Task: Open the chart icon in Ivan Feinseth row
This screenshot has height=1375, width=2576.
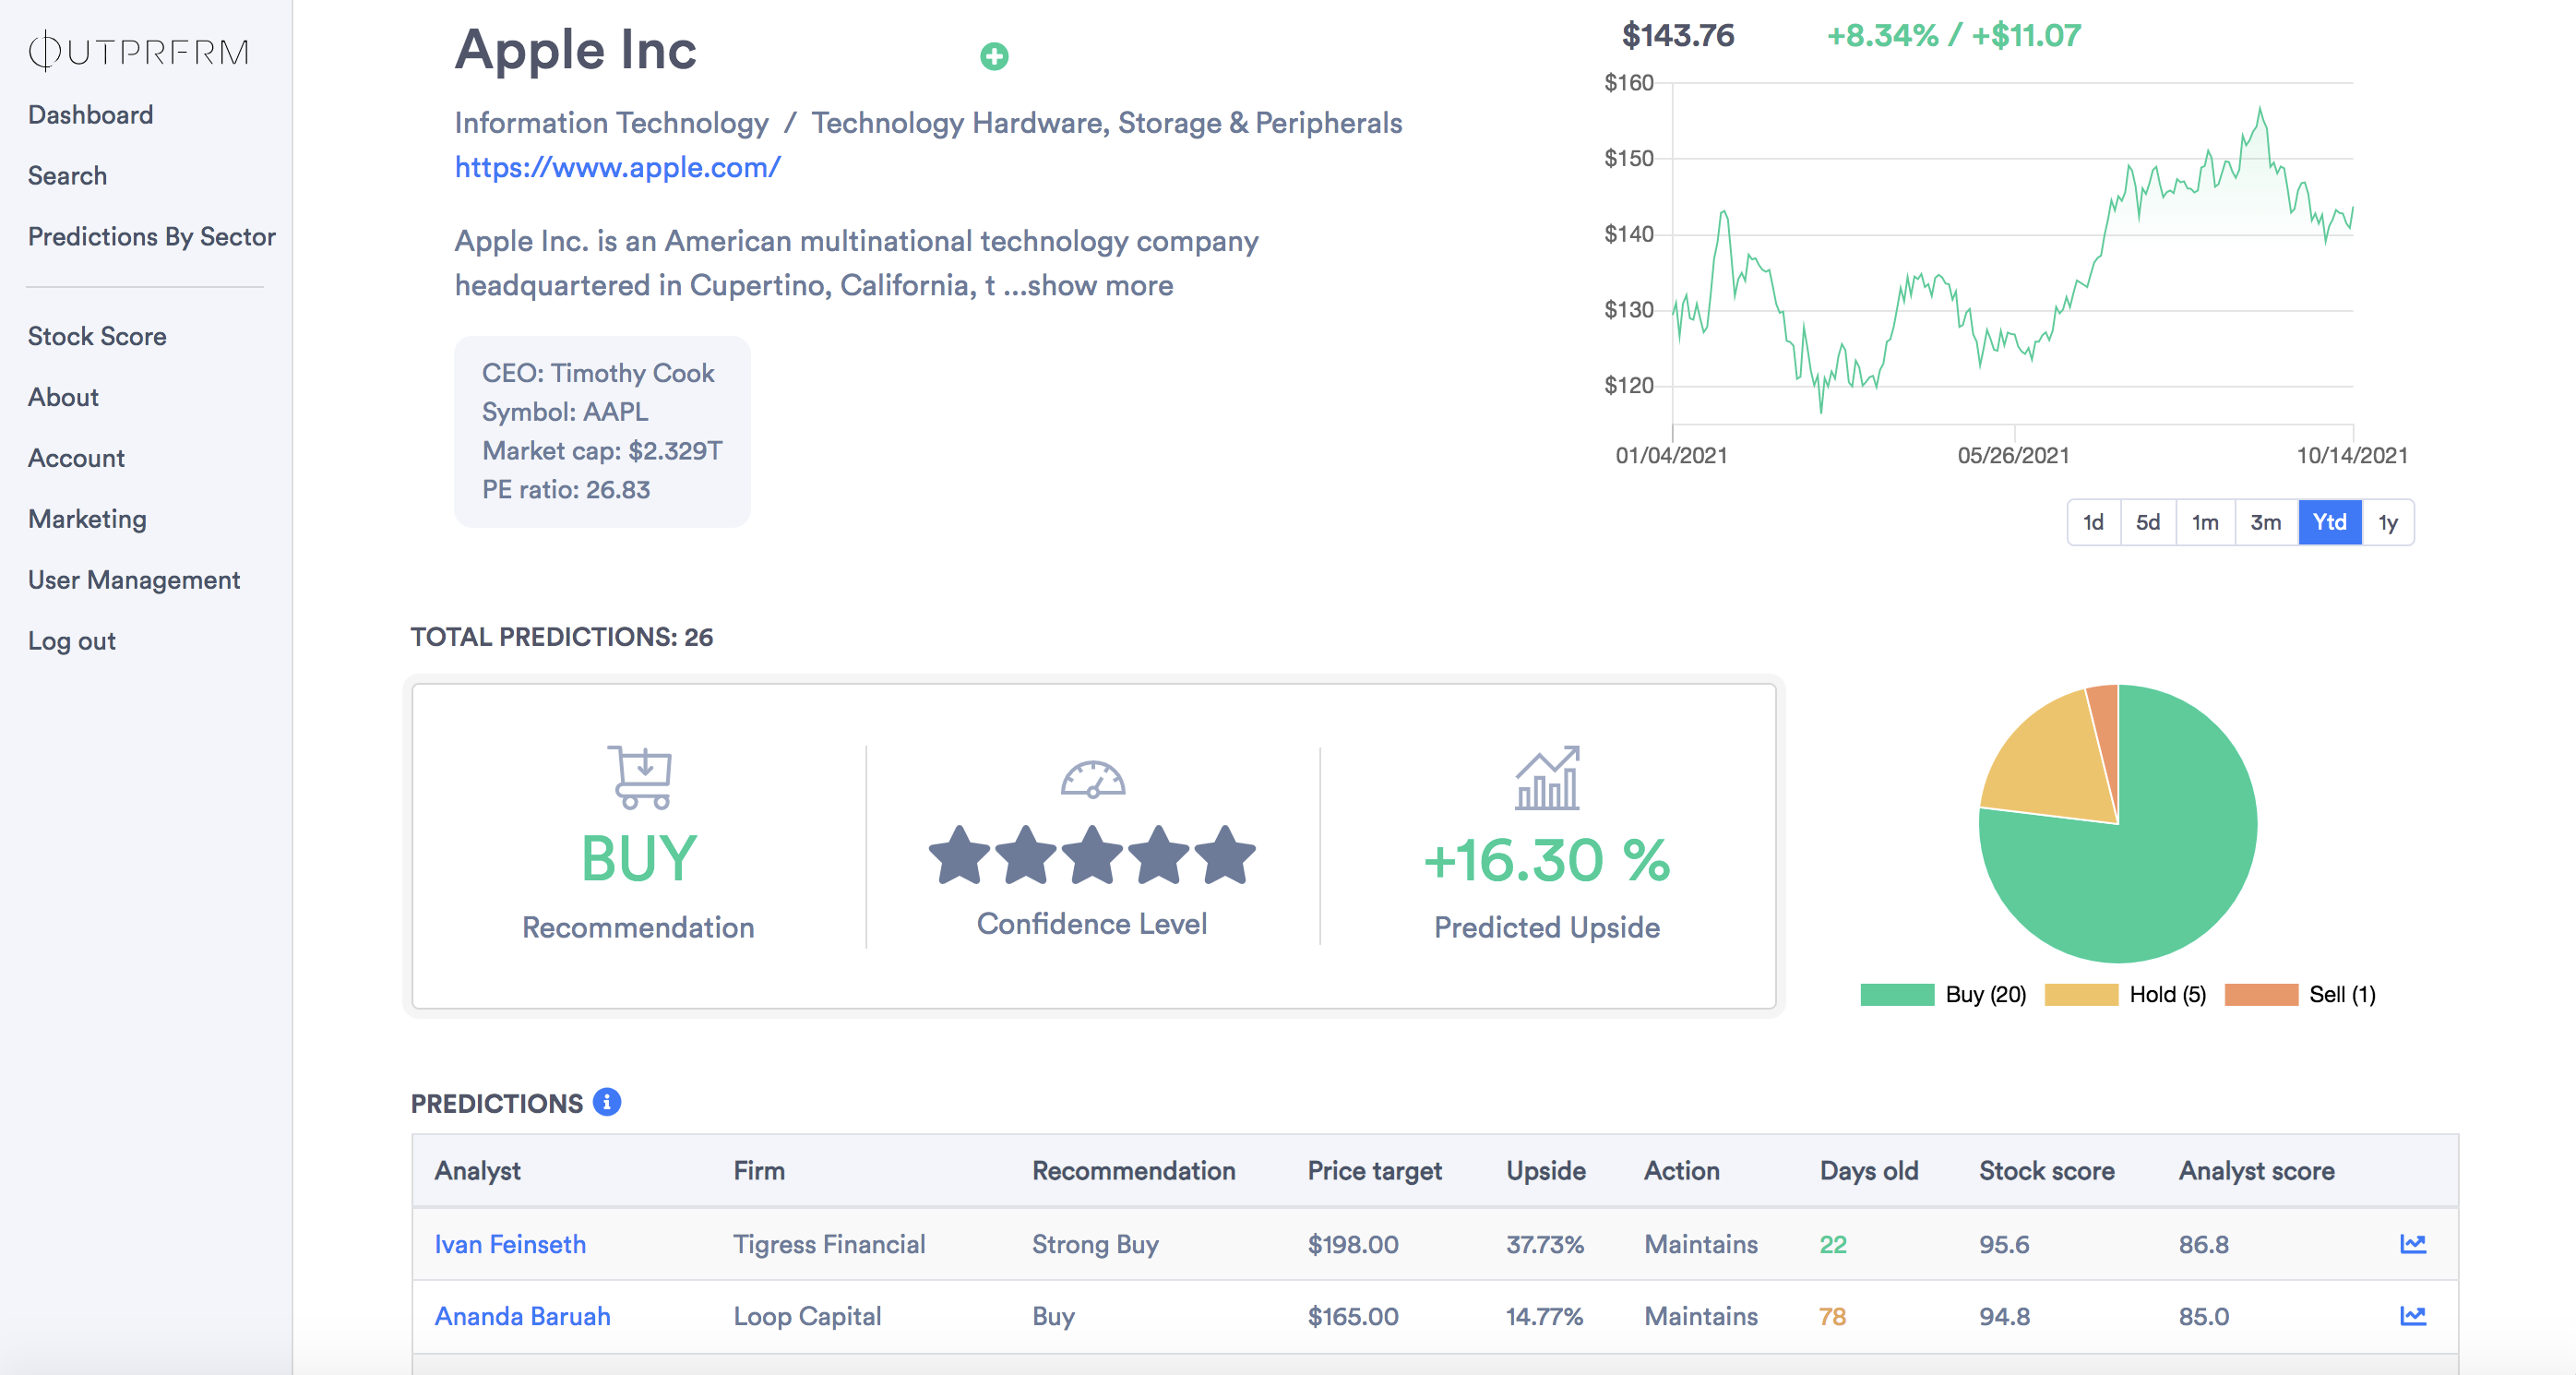Action: coord(2412,1244)
